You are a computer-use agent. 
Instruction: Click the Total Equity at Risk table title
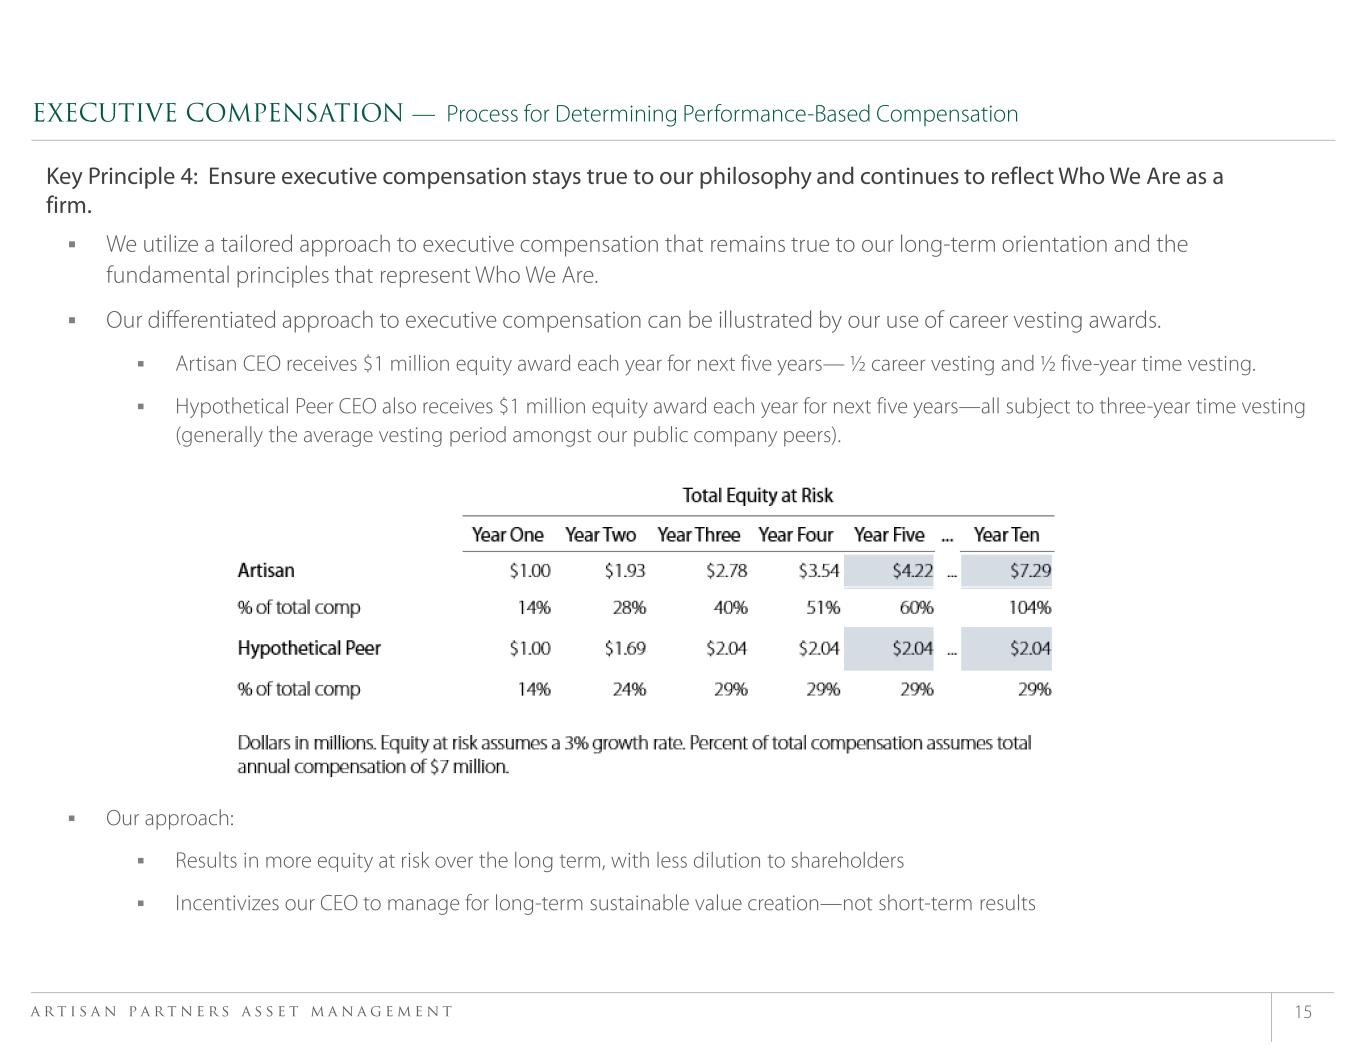click(x=757, y=496)
